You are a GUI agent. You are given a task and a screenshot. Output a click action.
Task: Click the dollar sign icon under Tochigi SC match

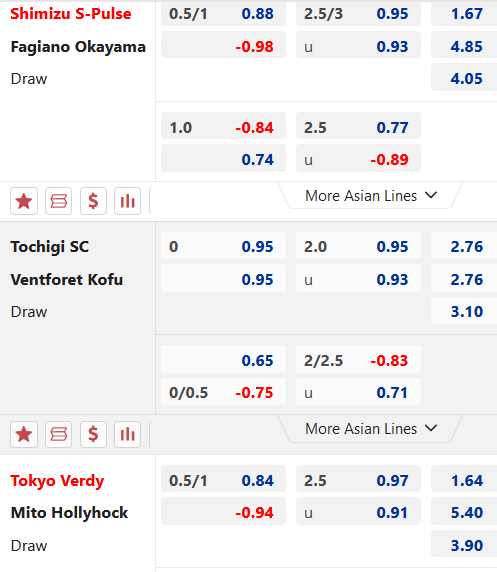coord(93,434)
